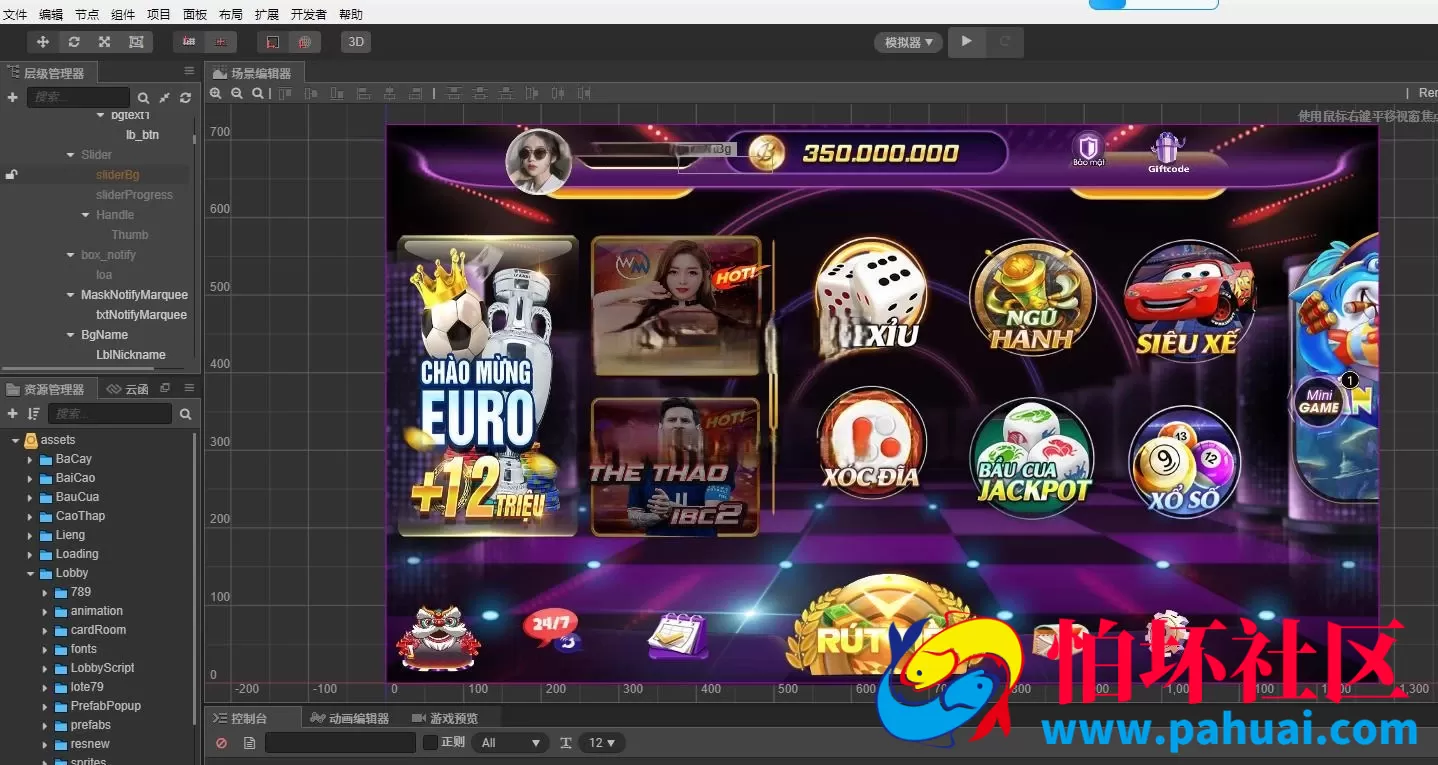Enable the 正则 regex checkbox in console

pos(430,742)
